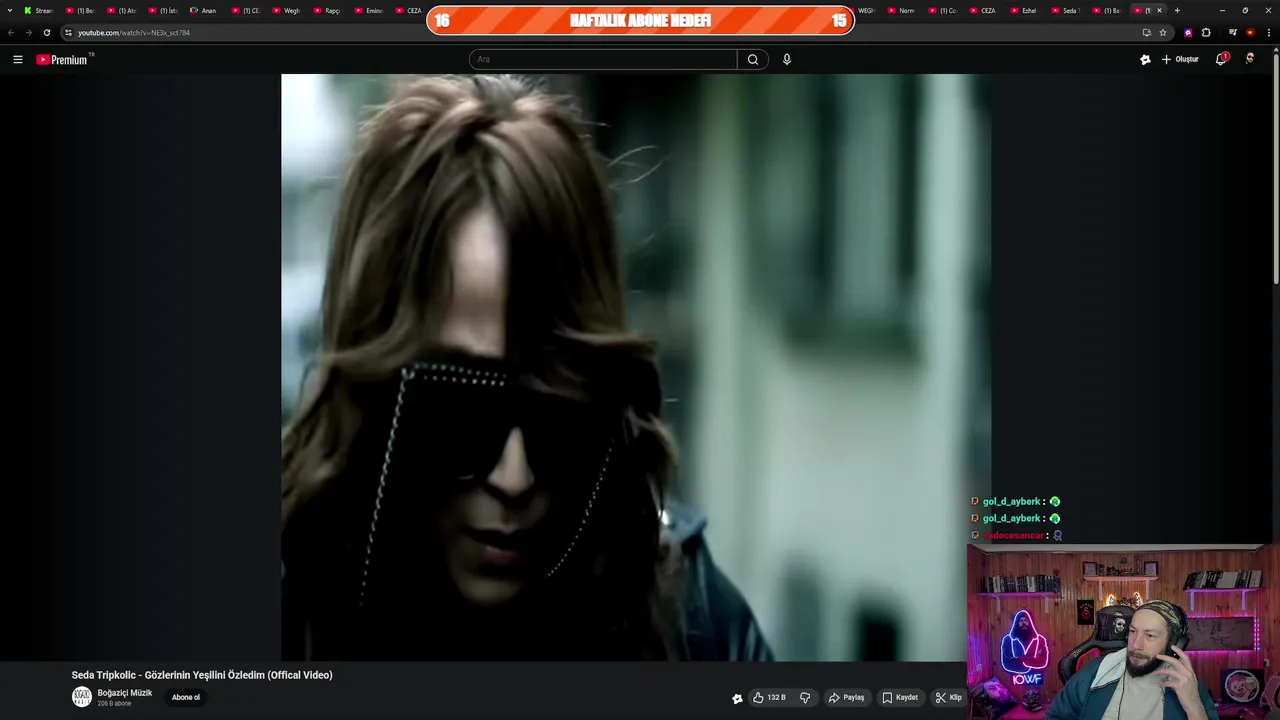Go back in browser history
The height and width of the screenshot is (720, 1280).
coord(11,32)
